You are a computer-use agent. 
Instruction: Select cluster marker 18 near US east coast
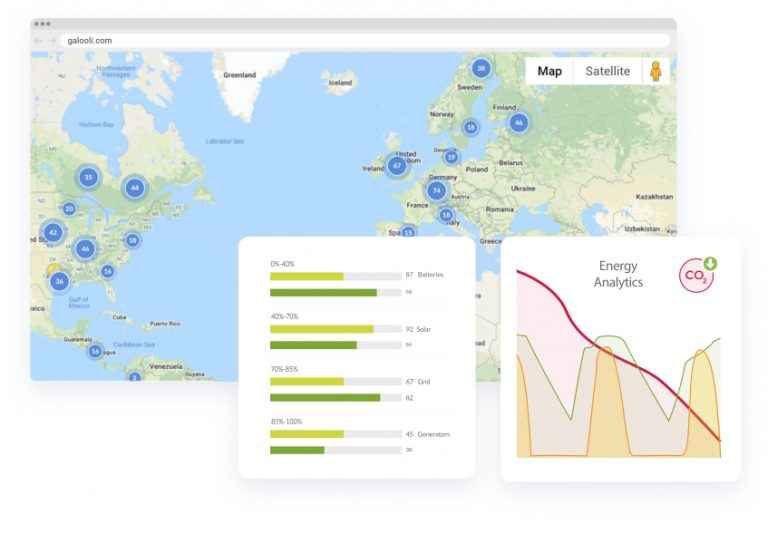132,240
